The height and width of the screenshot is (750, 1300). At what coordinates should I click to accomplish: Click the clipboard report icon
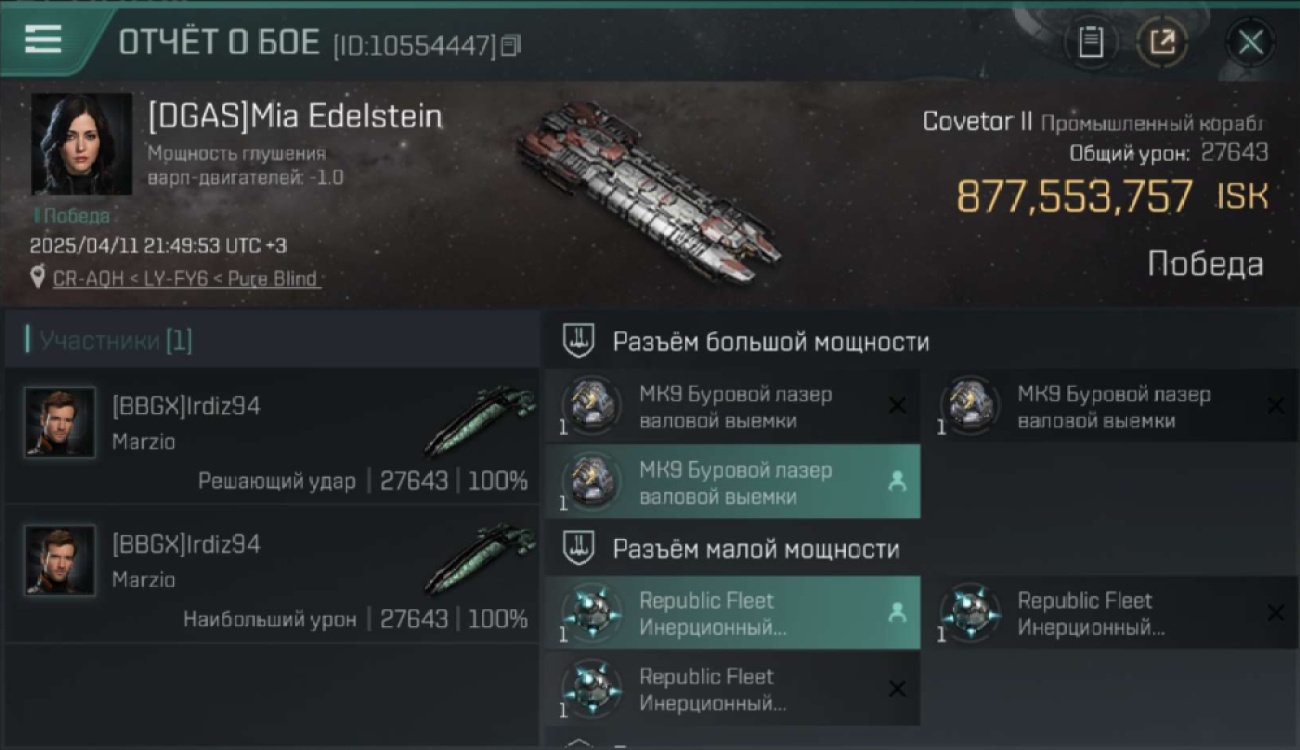pyautogui.click(x=1091, y=42)
